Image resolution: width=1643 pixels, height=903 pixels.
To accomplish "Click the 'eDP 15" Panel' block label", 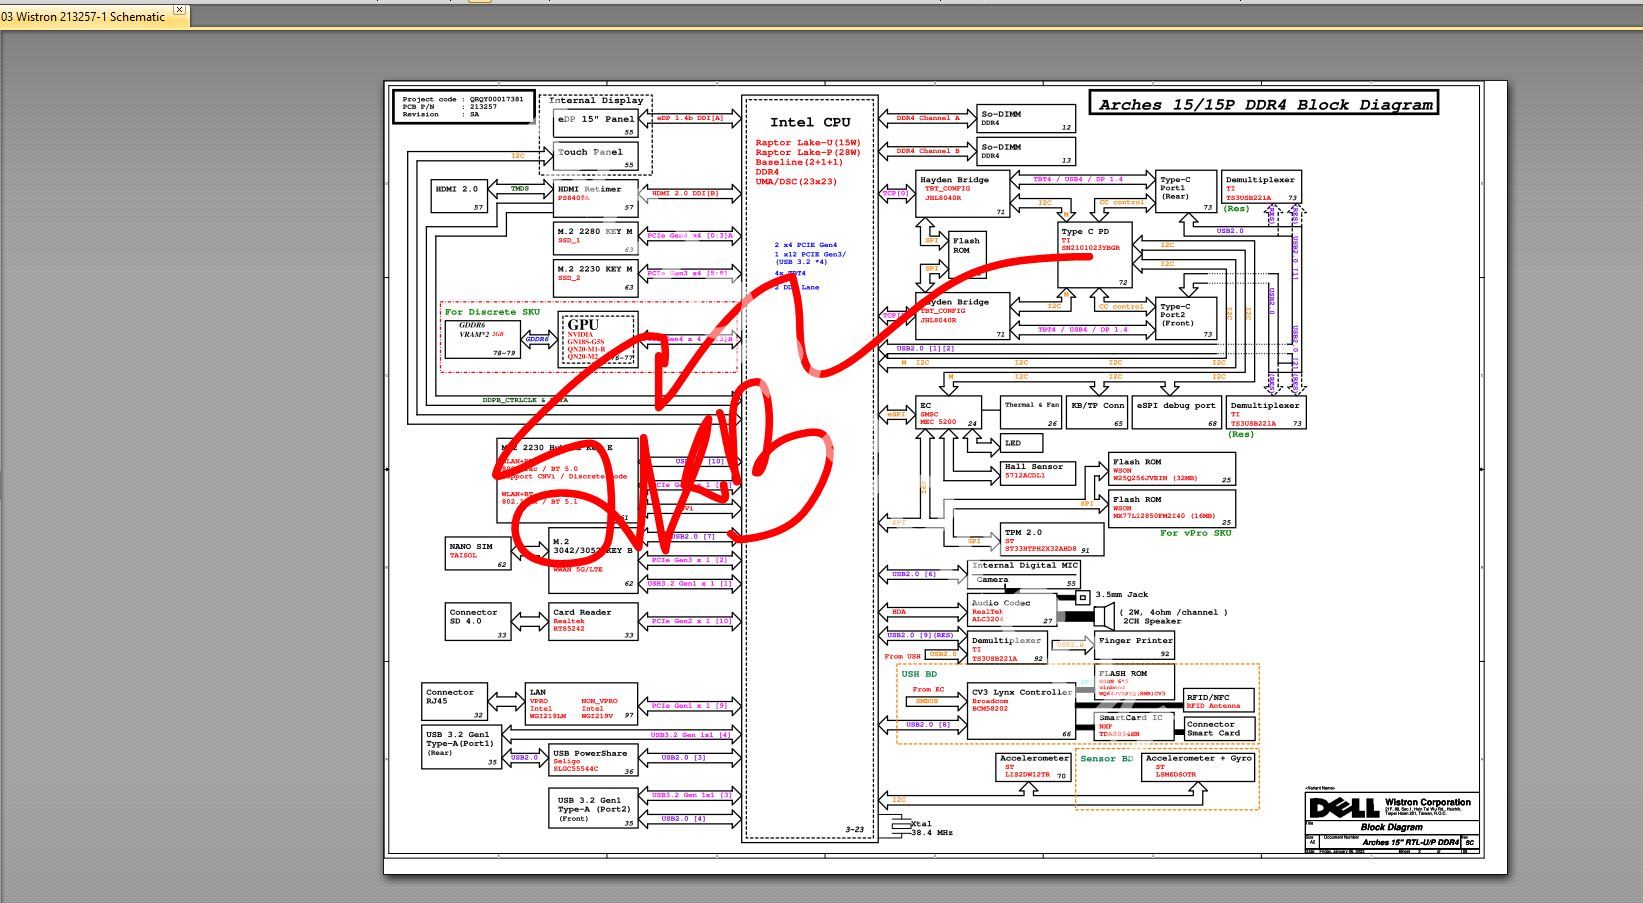I will (x=596, y=119).
